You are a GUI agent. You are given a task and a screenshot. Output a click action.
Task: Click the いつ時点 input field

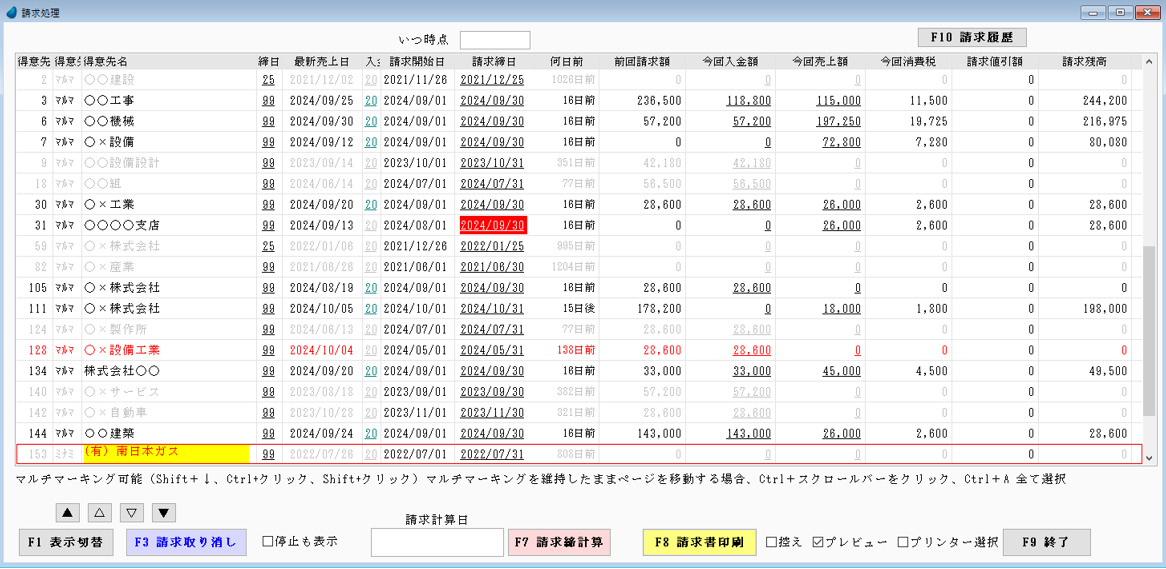(x=494, y=40)
